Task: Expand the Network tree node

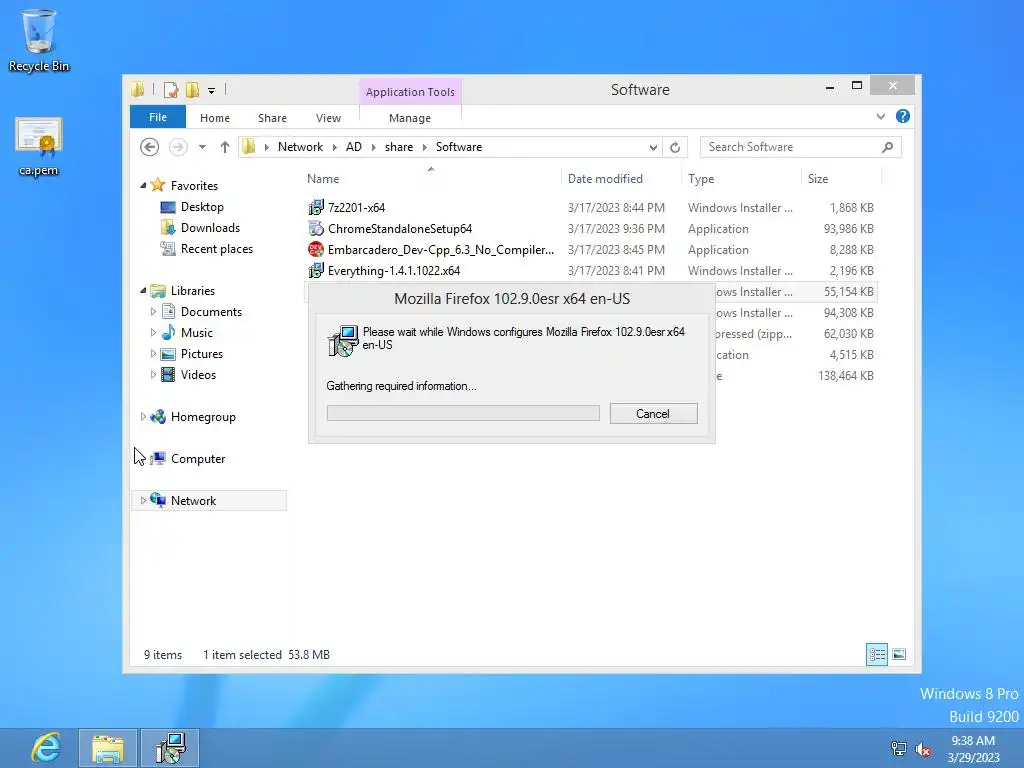Action: pyautogui.click(x=143, y=501)
